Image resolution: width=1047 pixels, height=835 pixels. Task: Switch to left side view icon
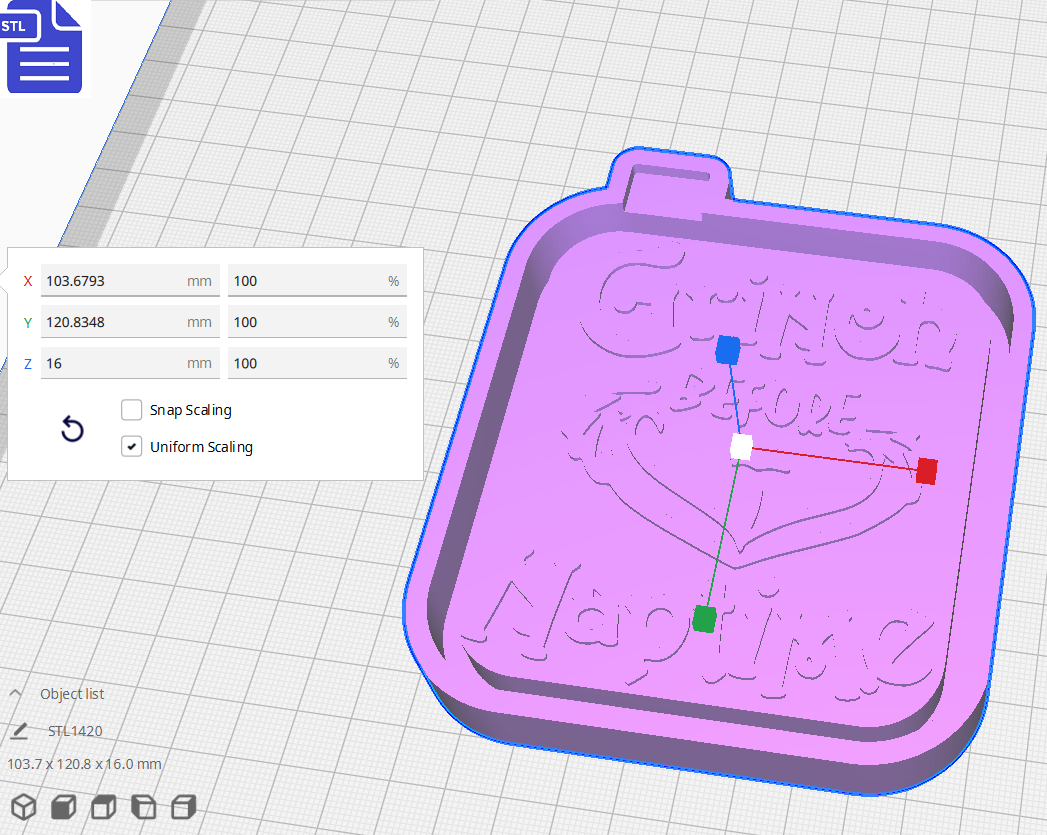(143, 806)
